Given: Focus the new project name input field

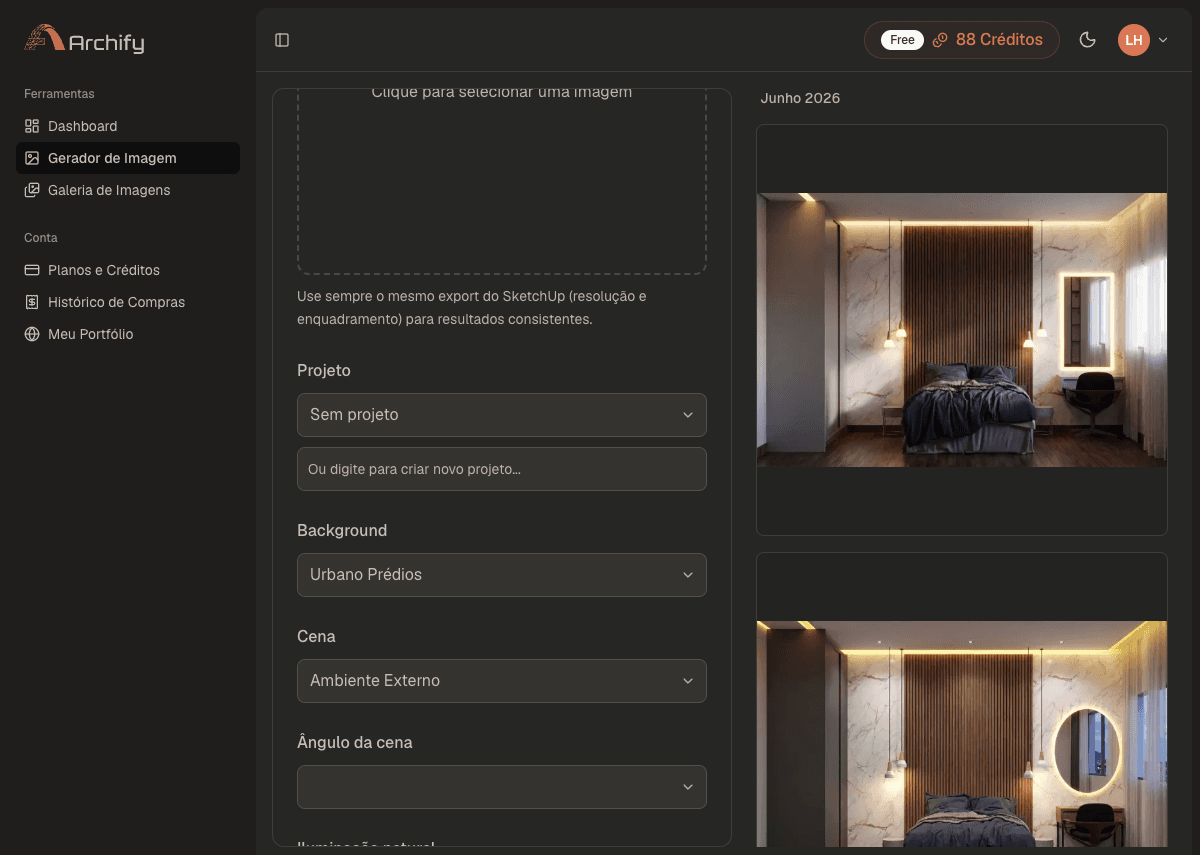Looking at the screenshot, I should [502, 469].
